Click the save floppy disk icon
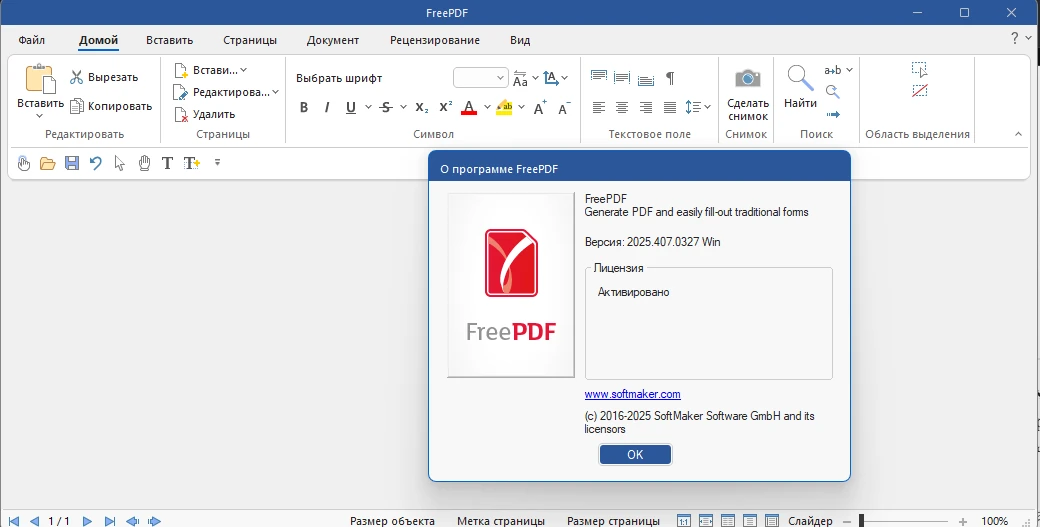 coord(72,163)
